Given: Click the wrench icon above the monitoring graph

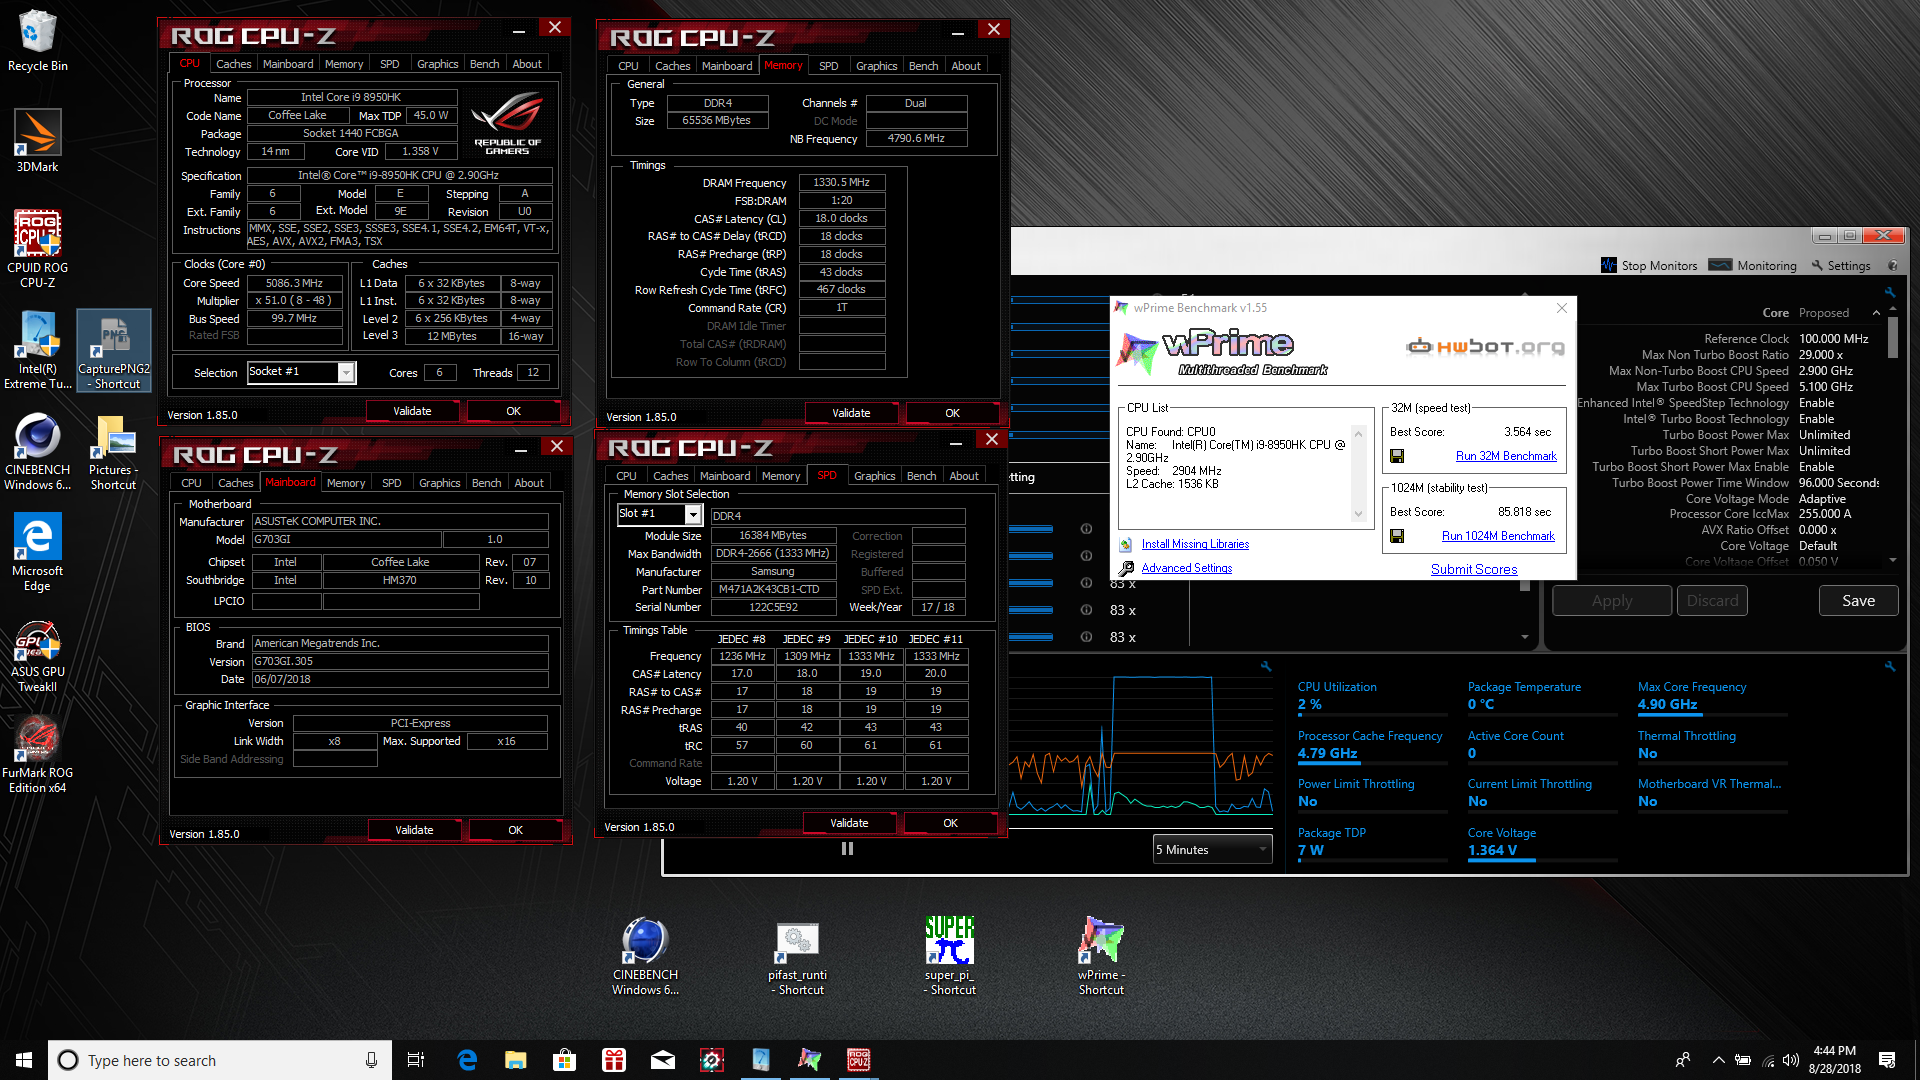Looking at the screenshot, I should [x=1266, y=666].
